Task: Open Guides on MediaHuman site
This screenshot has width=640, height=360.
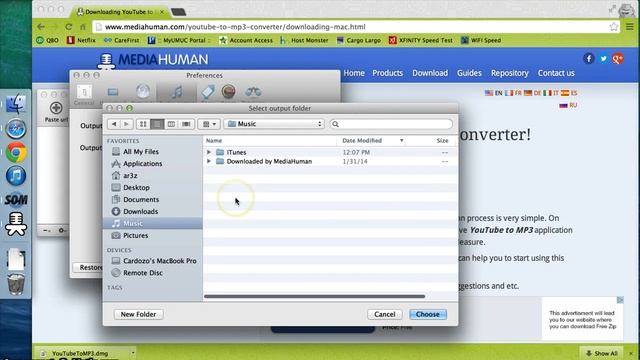Action: coord(469,73)
